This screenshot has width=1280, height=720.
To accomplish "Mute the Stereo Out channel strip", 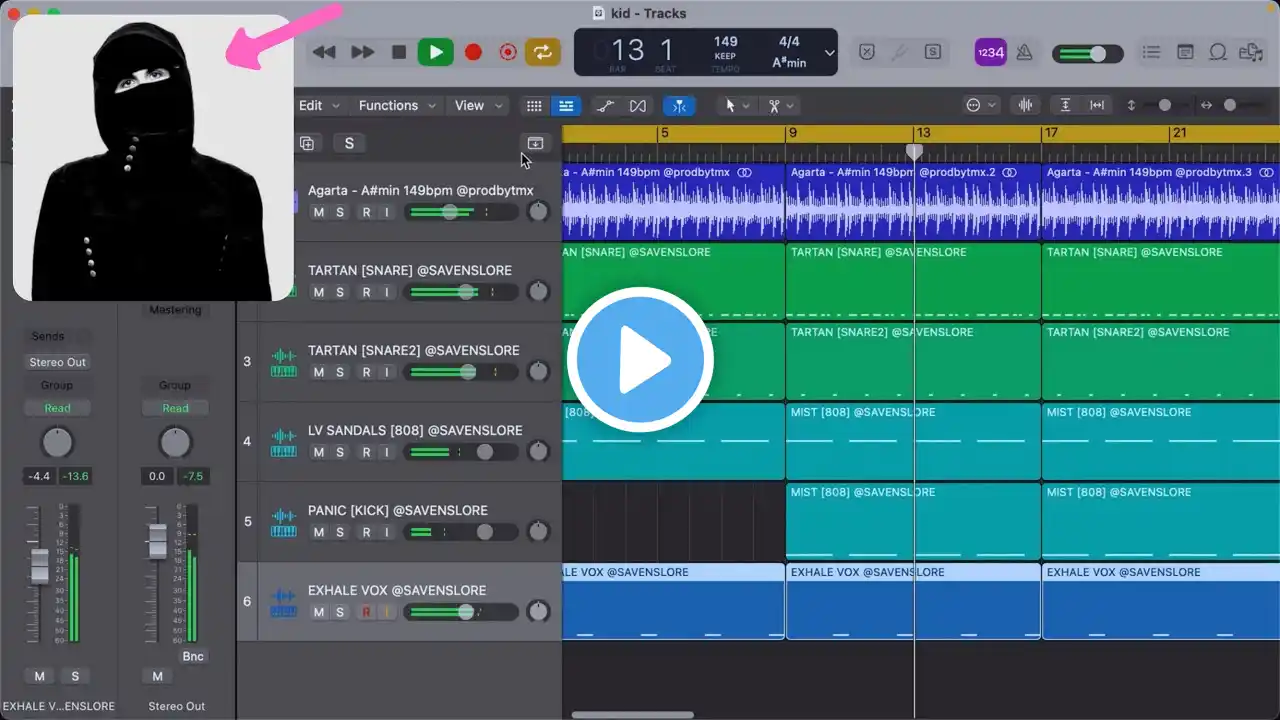I will coord(157,677).
